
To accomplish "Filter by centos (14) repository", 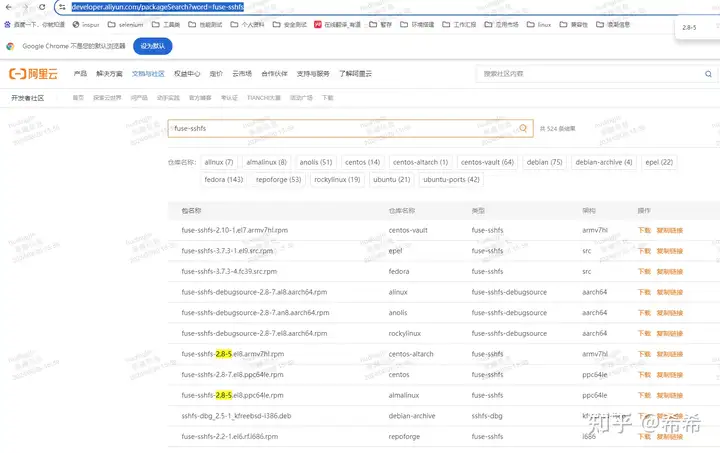I will [x=362, y=162].
